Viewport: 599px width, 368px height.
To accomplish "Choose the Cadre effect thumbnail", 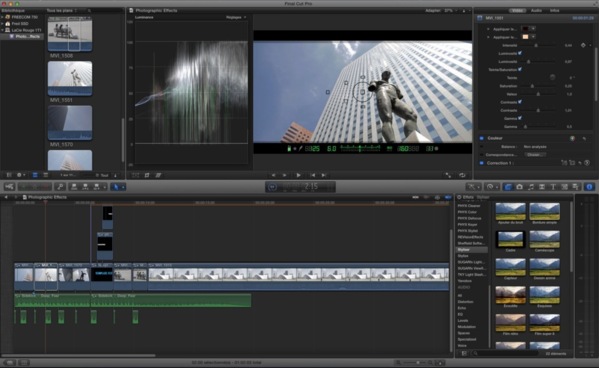I will click(510, 239).
